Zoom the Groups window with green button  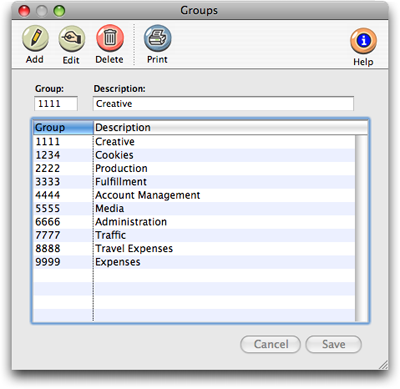(x=59, y=11)
